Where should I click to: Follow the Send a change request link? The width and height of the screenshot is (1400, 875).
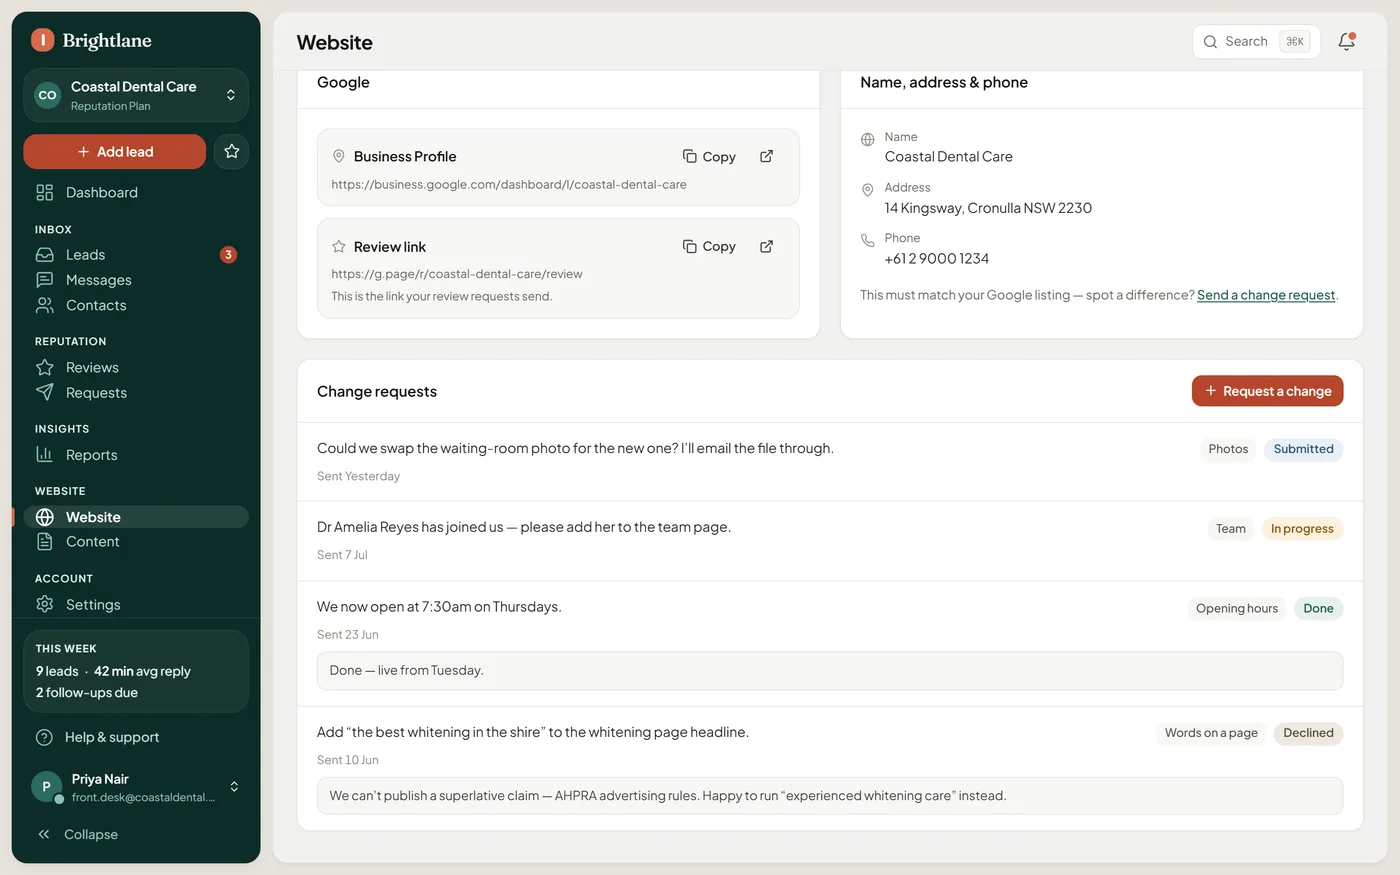coord(1266,295)
